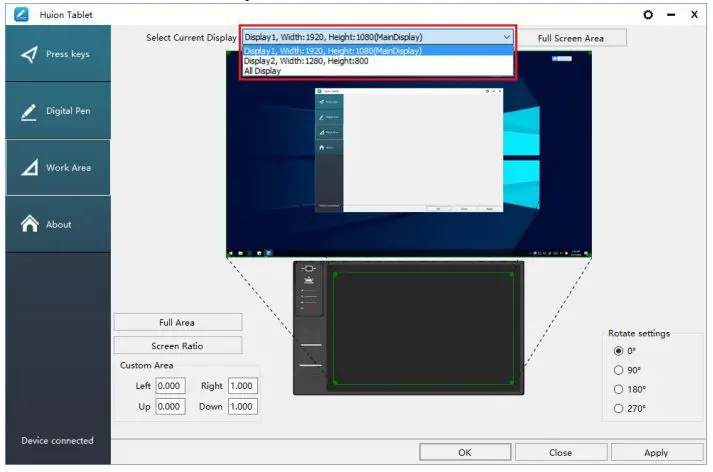
Task: Click the Close button at bottom
Action: pyautogui.click(x=561, y=452)
